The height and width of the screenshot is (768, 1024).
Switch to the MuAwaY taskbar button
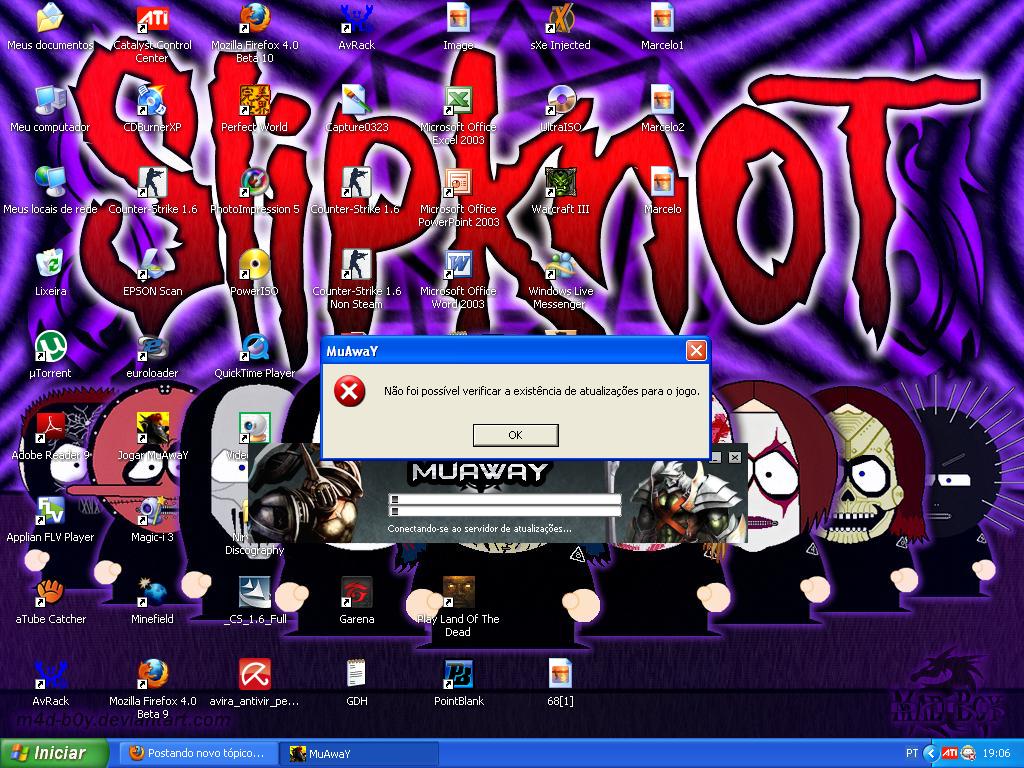[359, 753]
